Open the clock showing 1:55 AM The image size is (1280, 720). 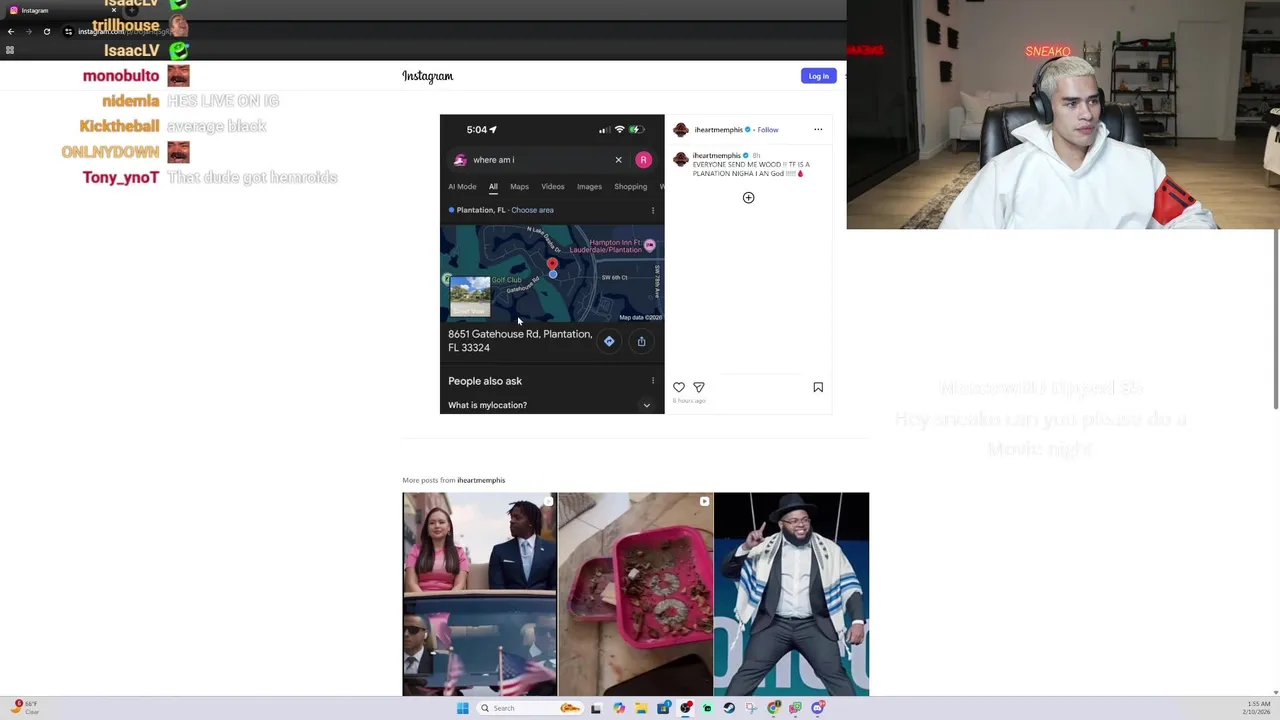1258,708
